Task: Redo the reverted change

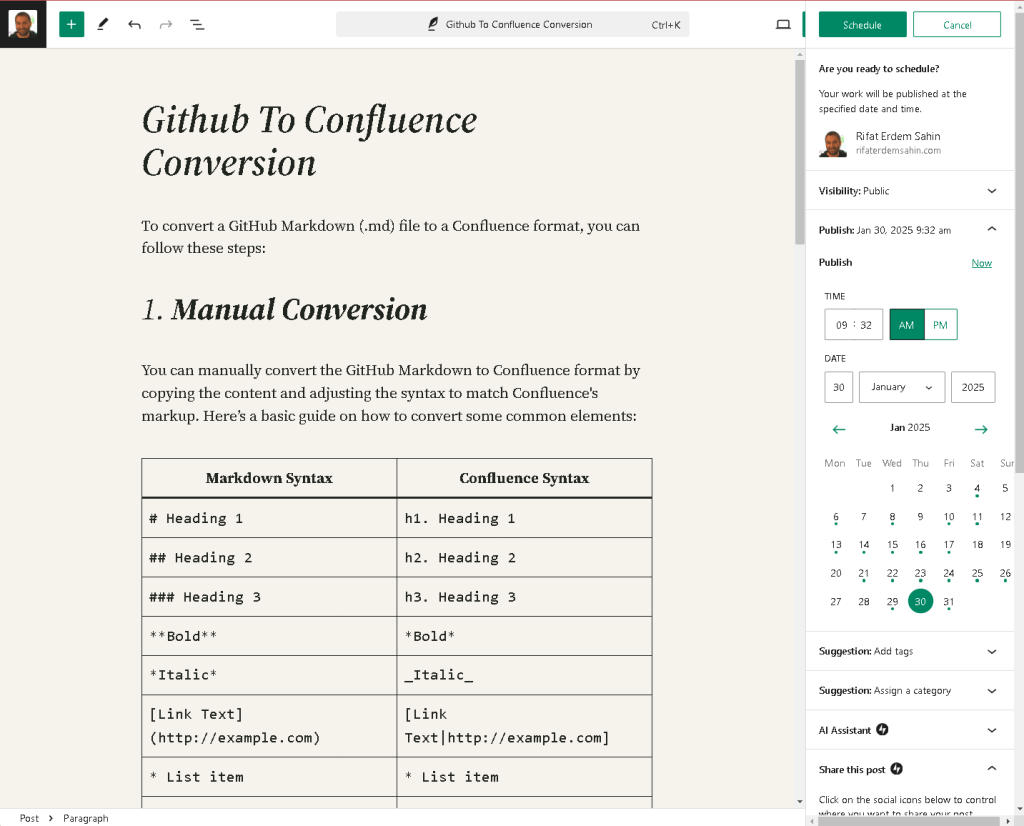Action: [x=166, y=25]
